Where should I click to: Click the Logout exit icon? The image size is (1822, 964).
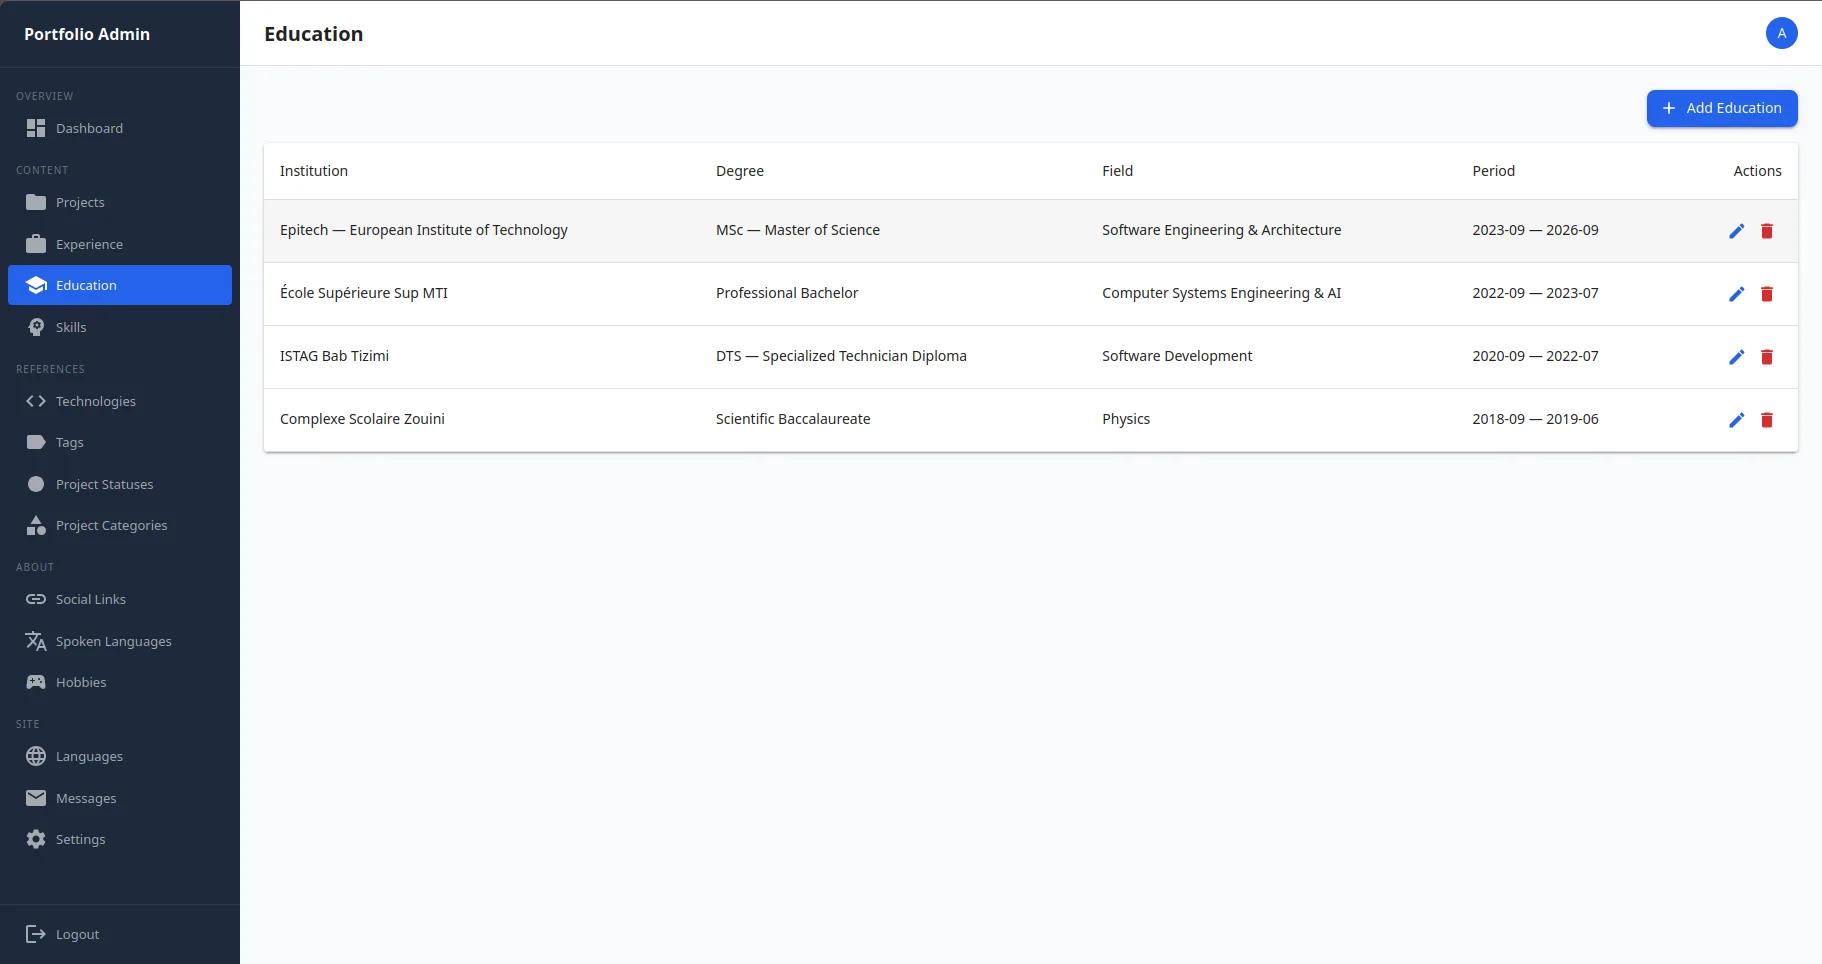coord(36,934)
